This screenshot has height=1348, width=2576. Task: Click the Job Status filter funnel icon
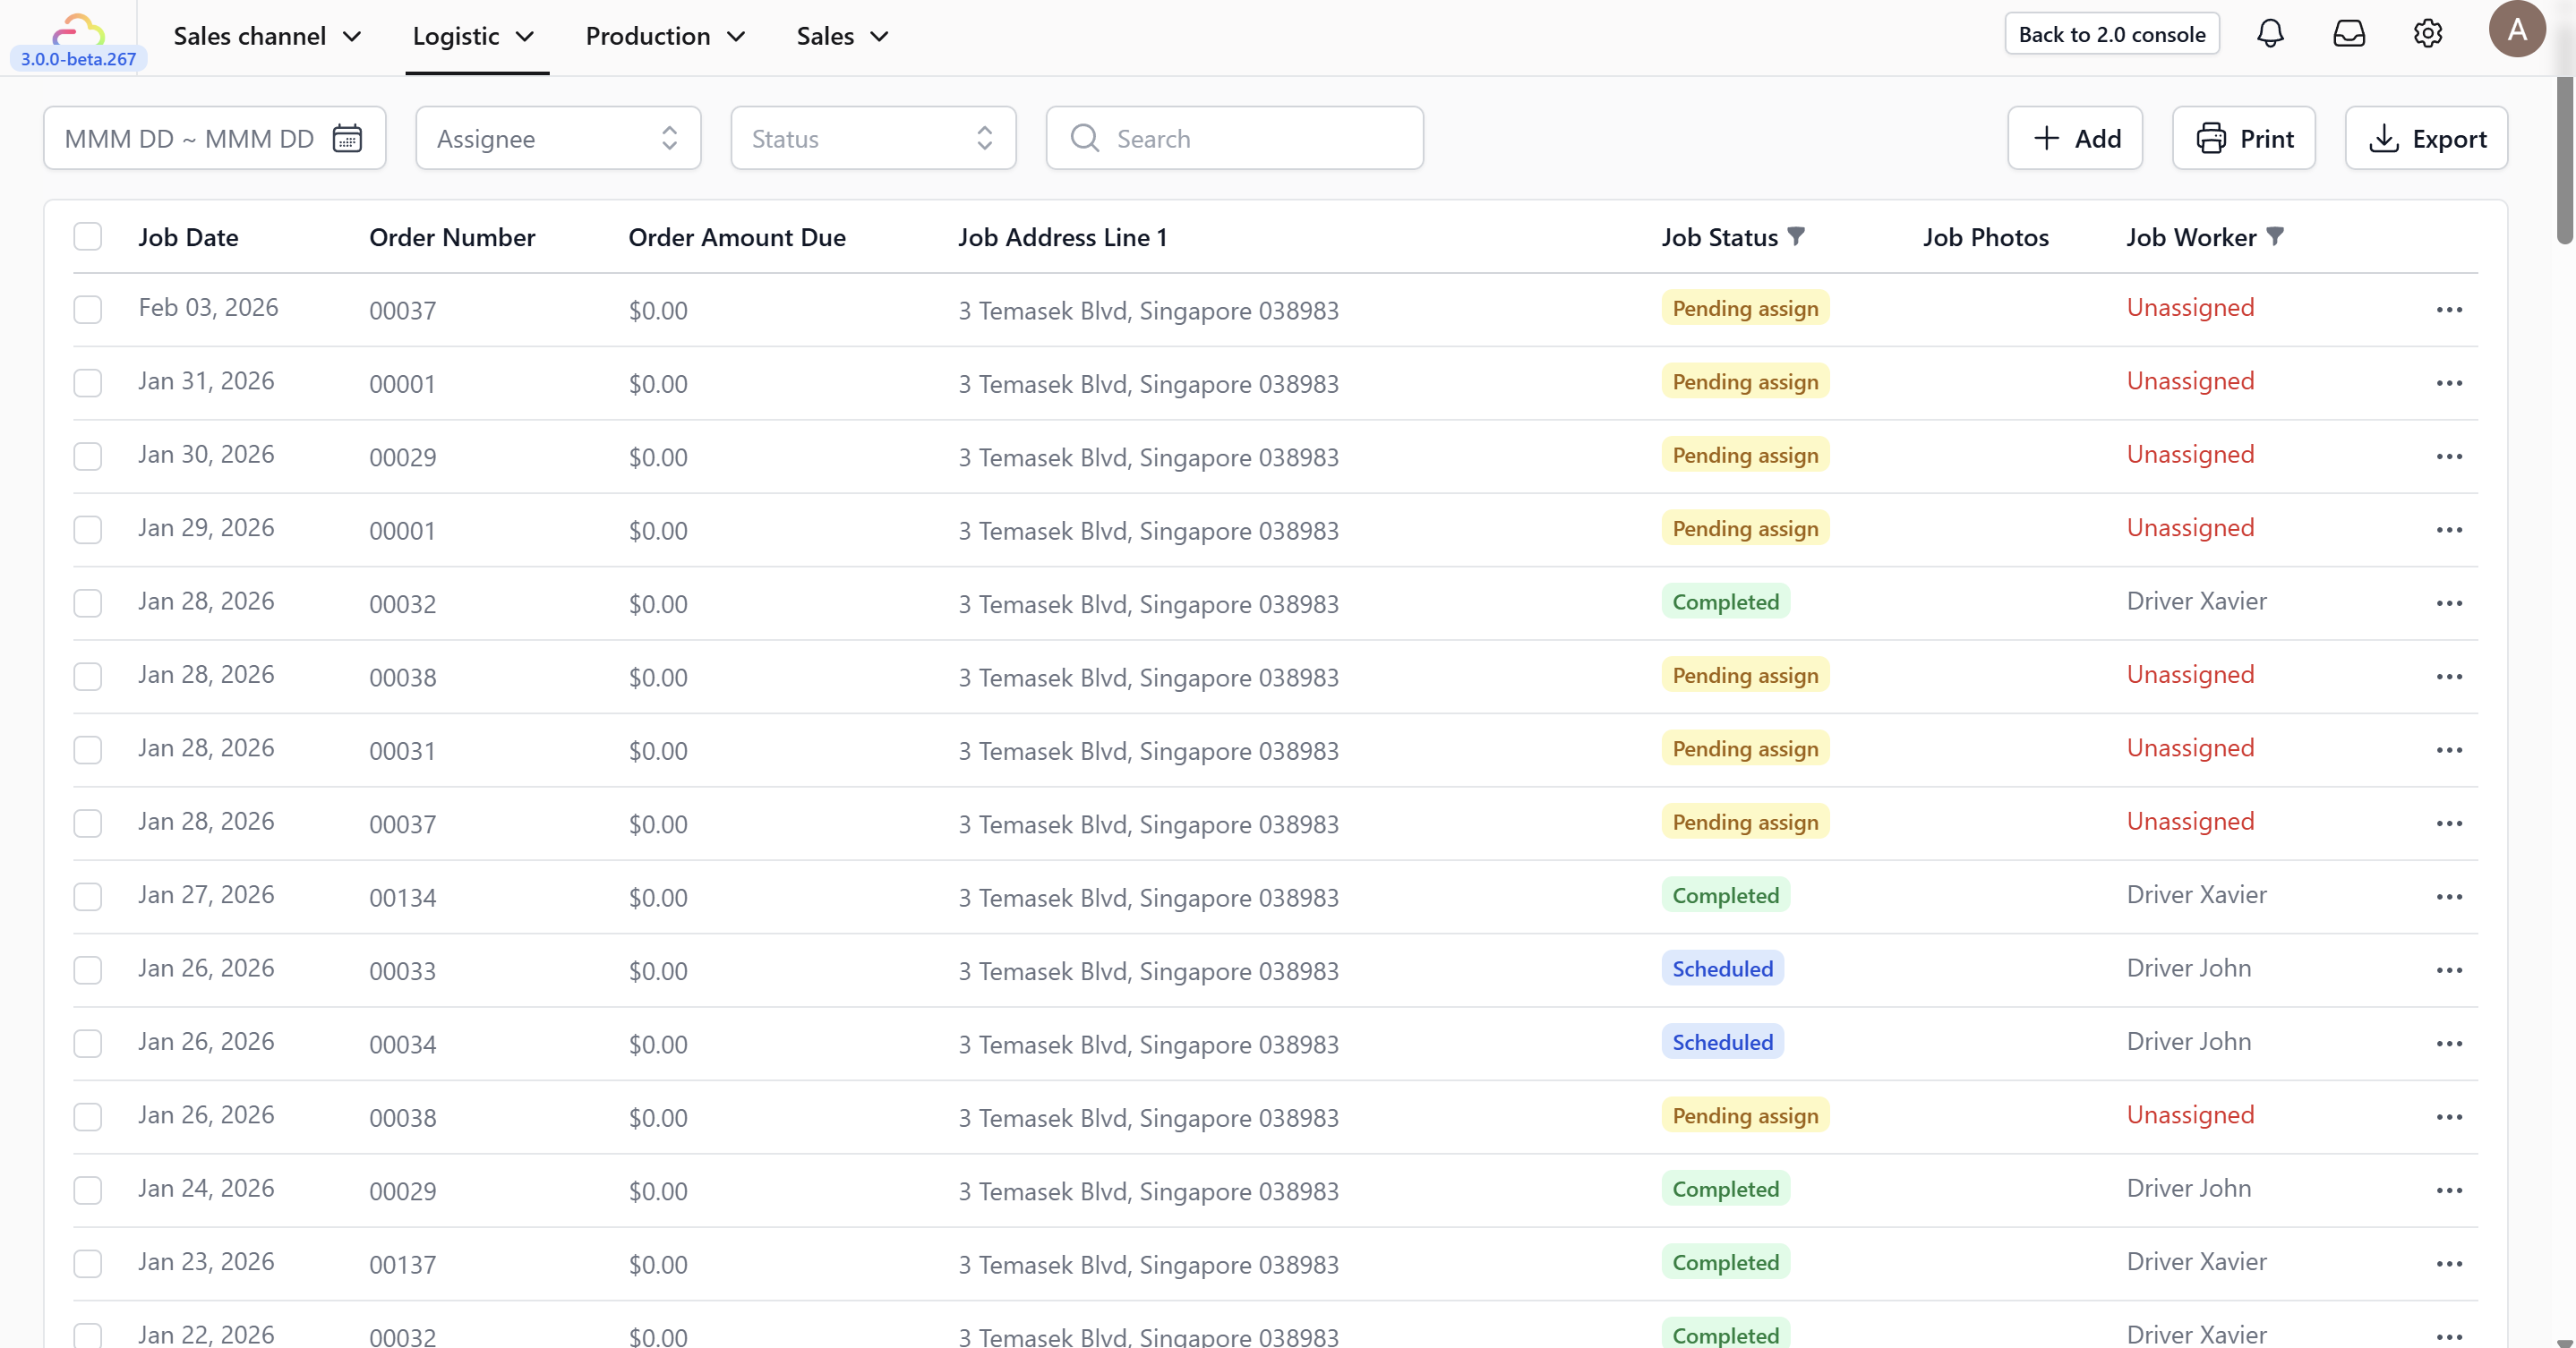pos(1796,236)
